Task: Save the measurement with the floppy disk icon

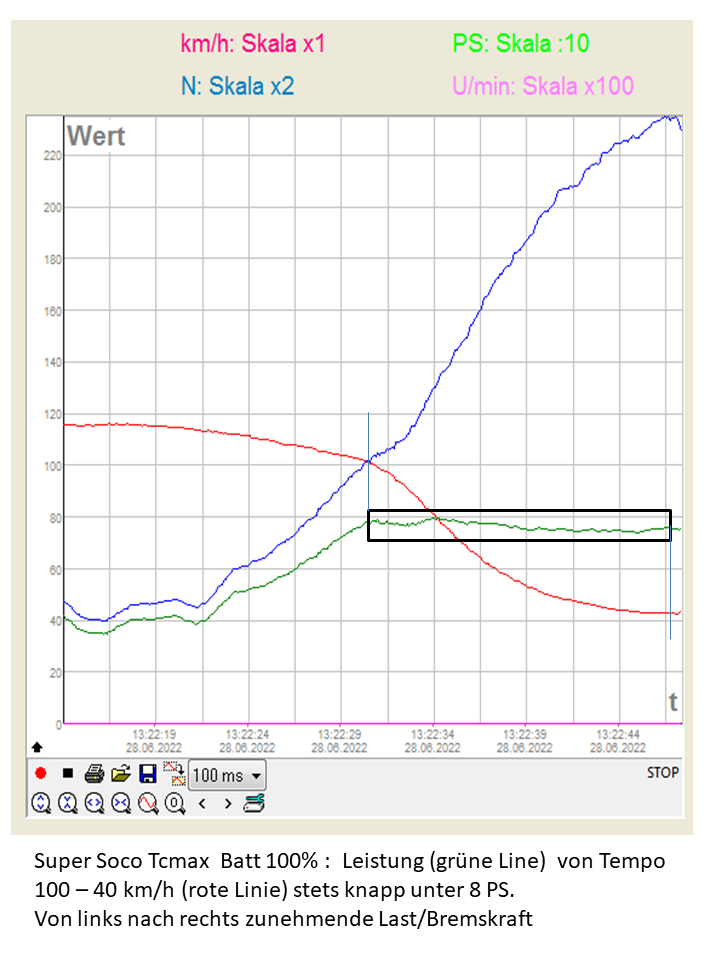Action: pyautogui.click(x=147, y=773)
